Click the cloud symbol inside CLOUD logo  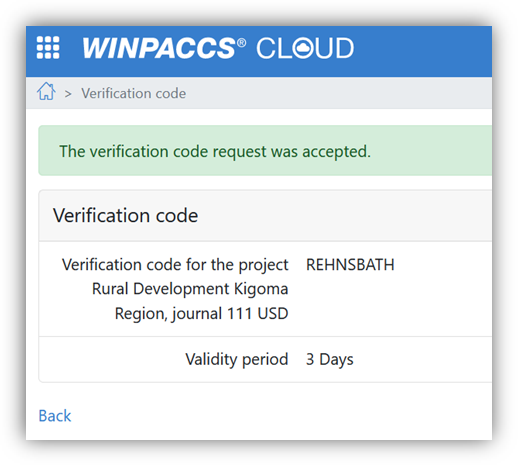[304, 48]
